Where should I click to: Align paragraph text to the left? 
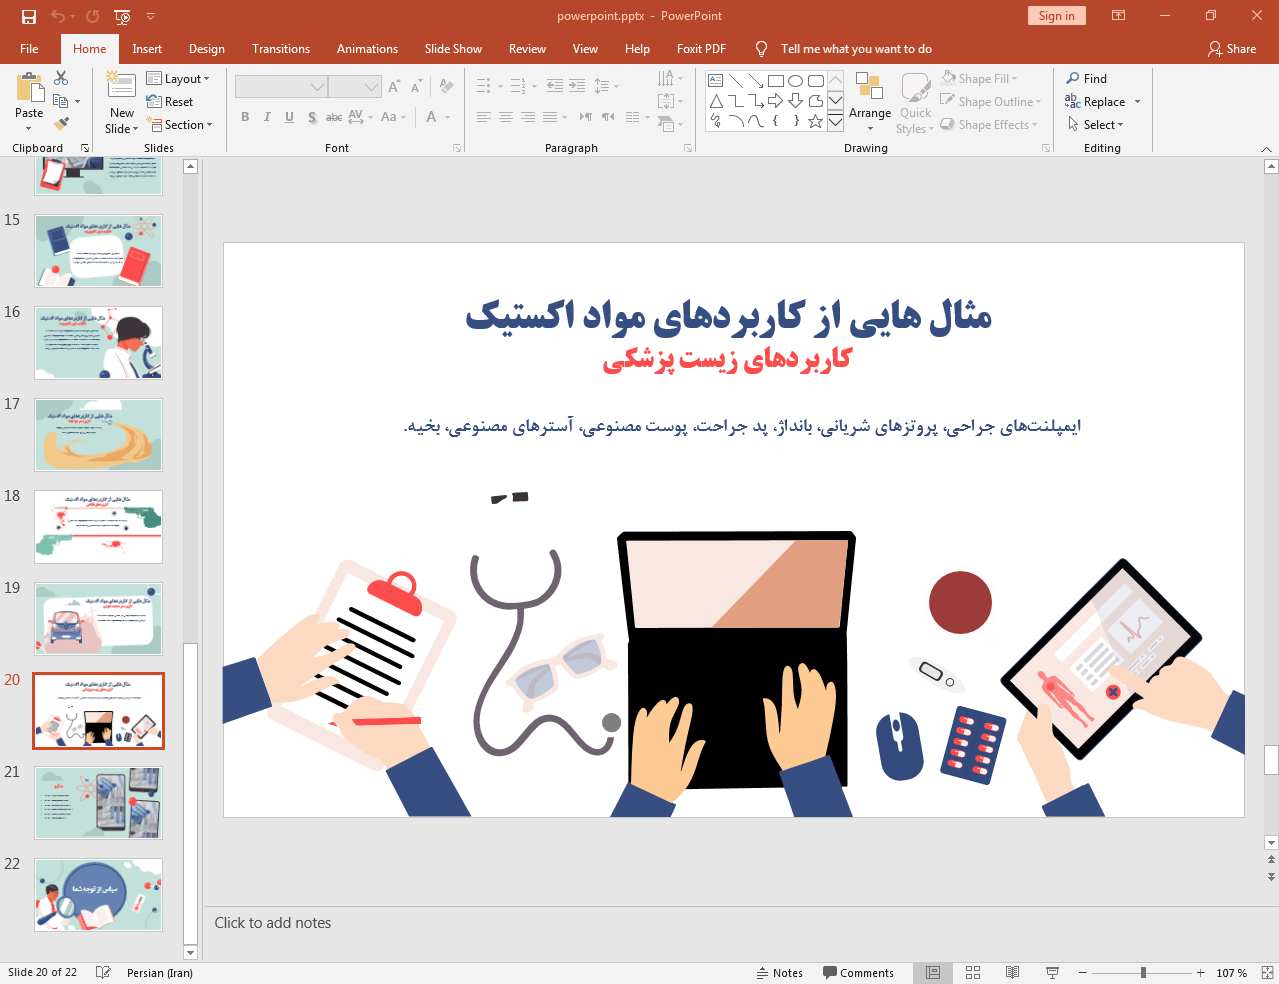[484, 117]
